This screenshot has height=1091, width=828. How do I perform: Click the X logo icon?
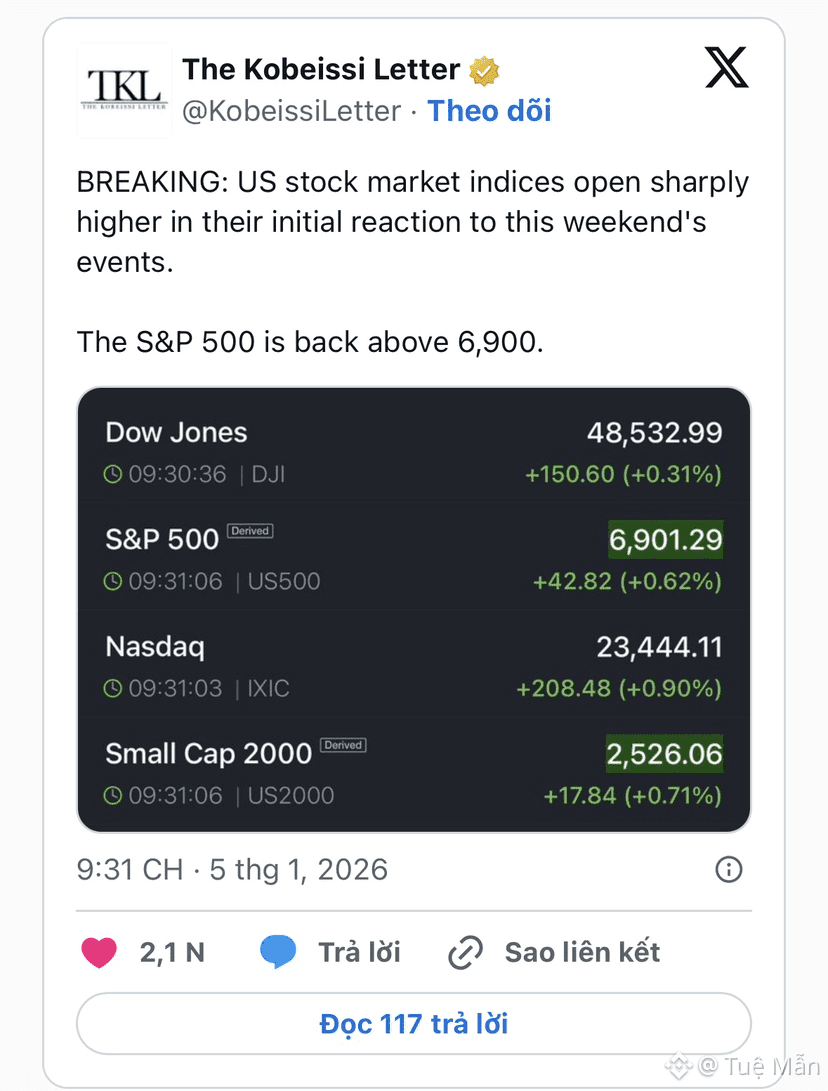[727, 71]
